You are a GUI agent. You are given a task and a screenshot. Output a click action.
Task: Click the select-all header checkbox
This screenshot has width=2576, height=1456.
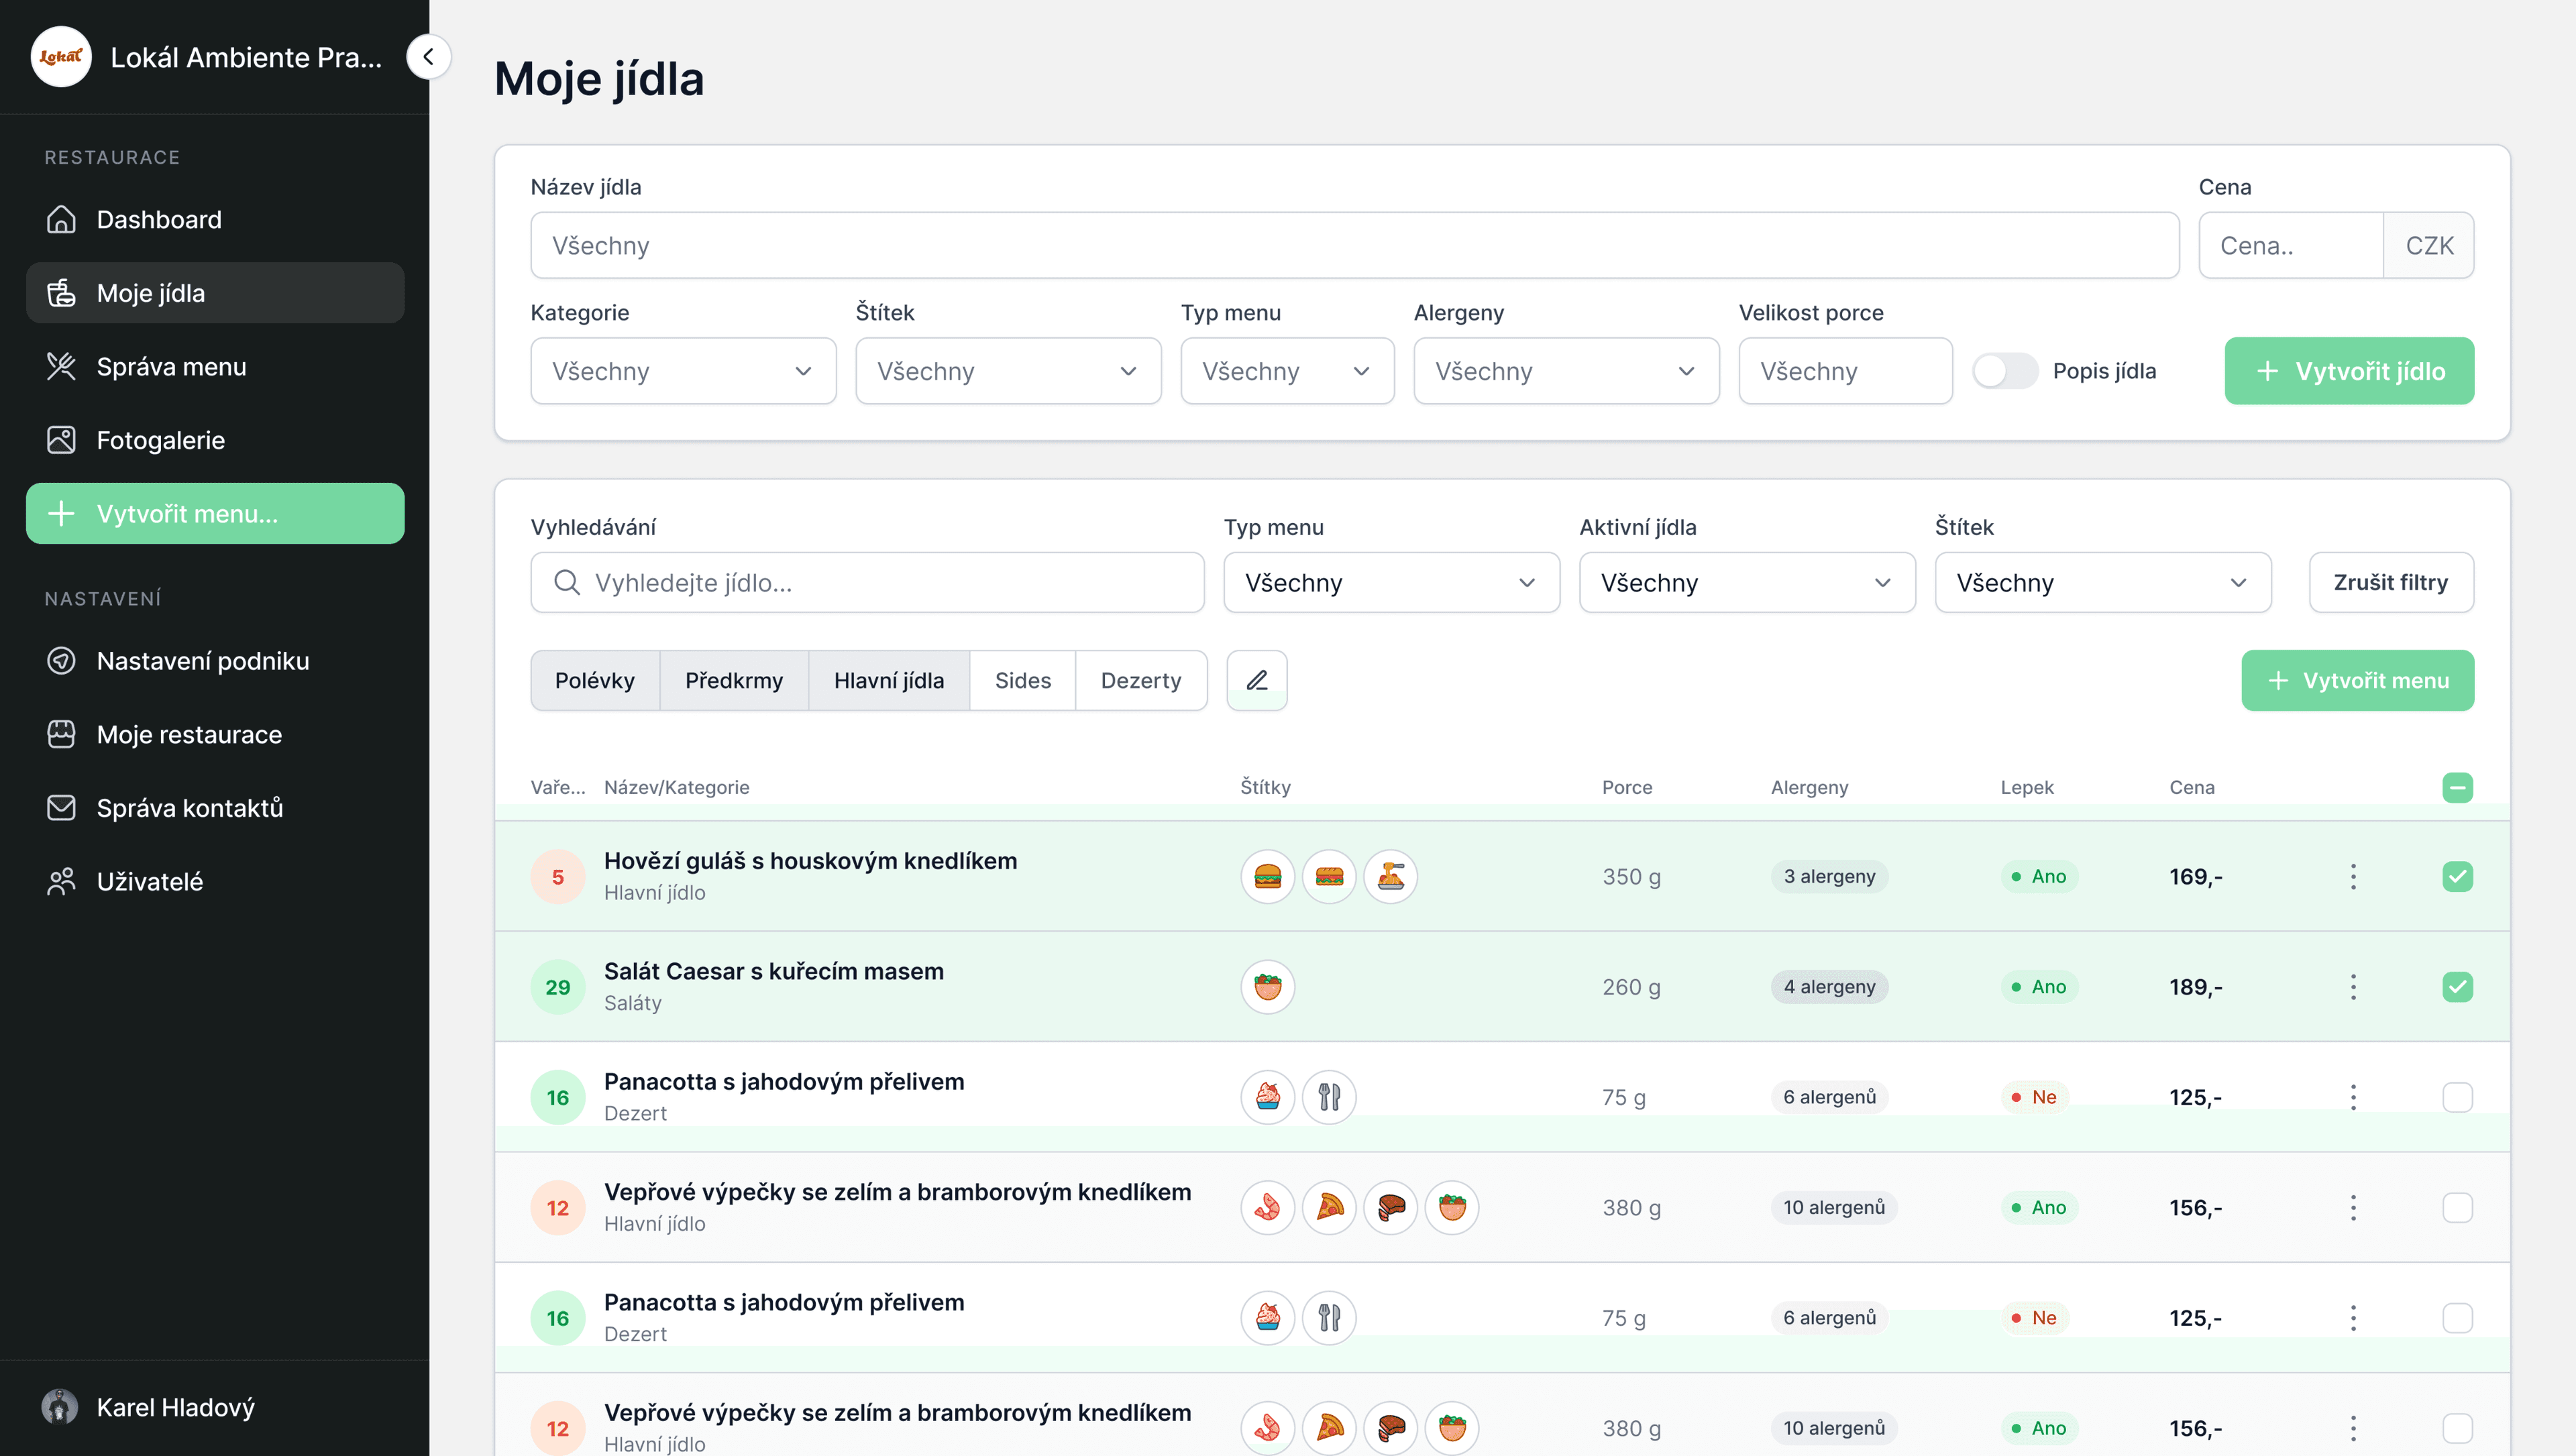pyautogui.click(x=2457, y=788)
